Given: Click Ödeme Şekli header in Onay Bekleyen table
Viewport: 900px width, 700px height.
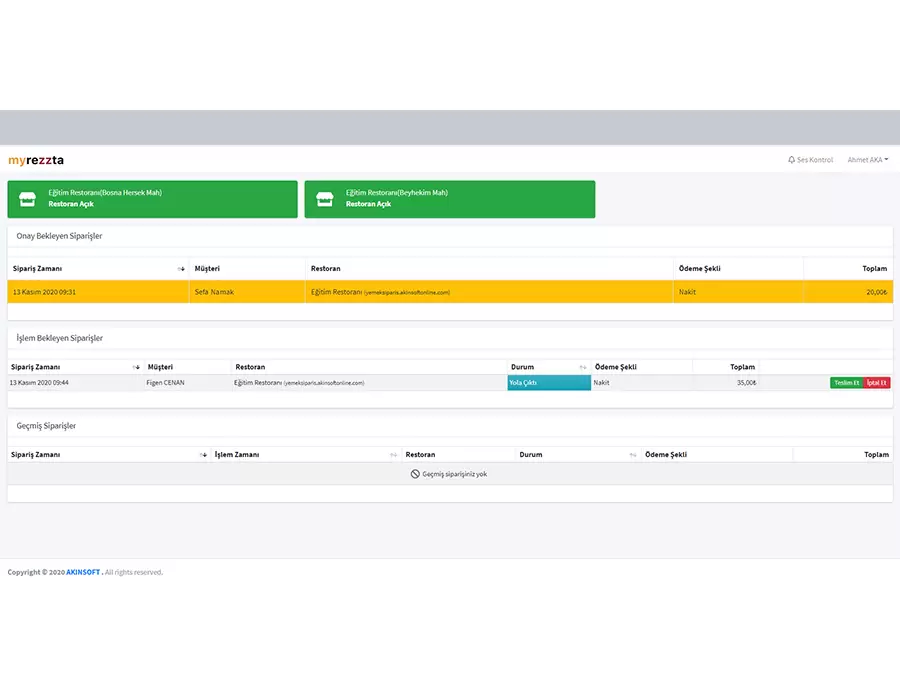Looking at the screenshot, I should 700,269.
